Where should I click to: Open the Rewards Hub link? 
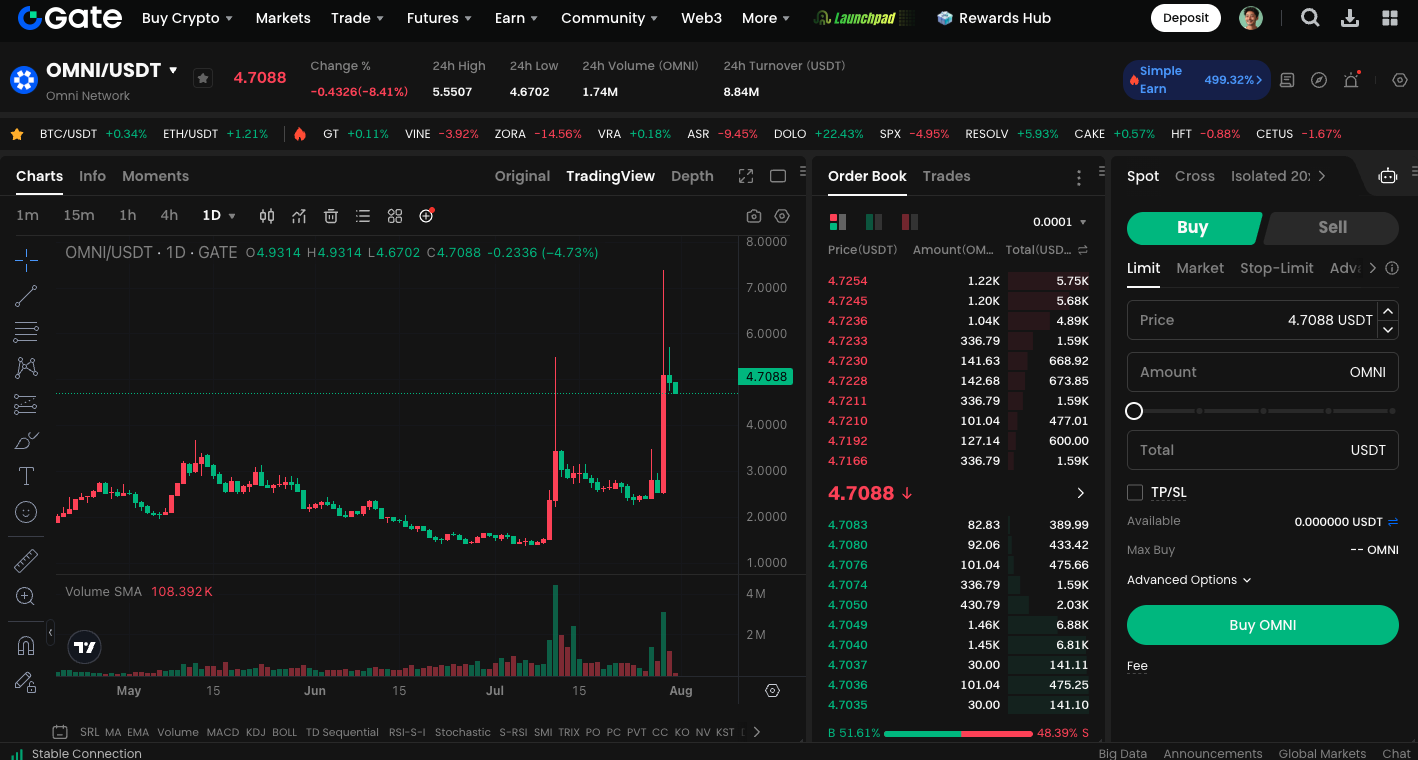point(994,18)
